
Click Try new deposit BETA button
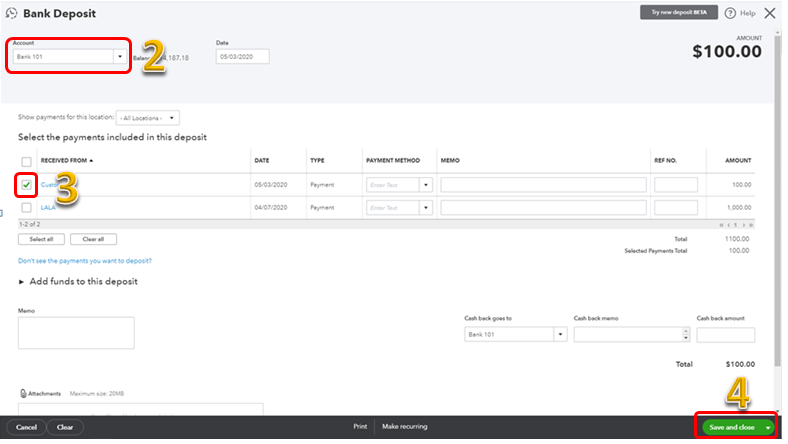pos(679,13)
